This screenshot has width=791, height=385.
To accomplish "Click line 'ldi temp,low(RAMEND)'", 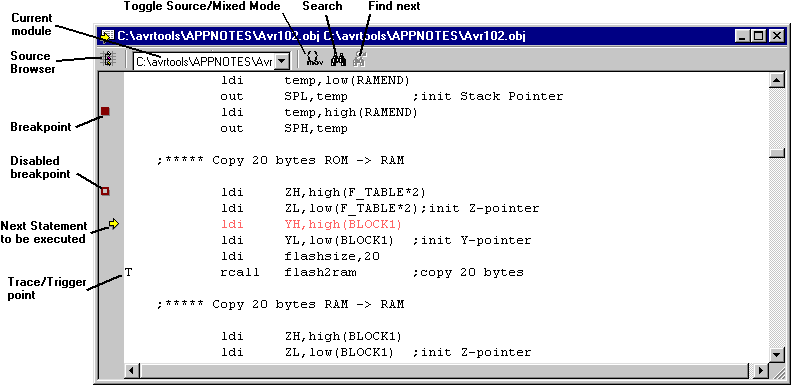I will click(x=315, y=80).
